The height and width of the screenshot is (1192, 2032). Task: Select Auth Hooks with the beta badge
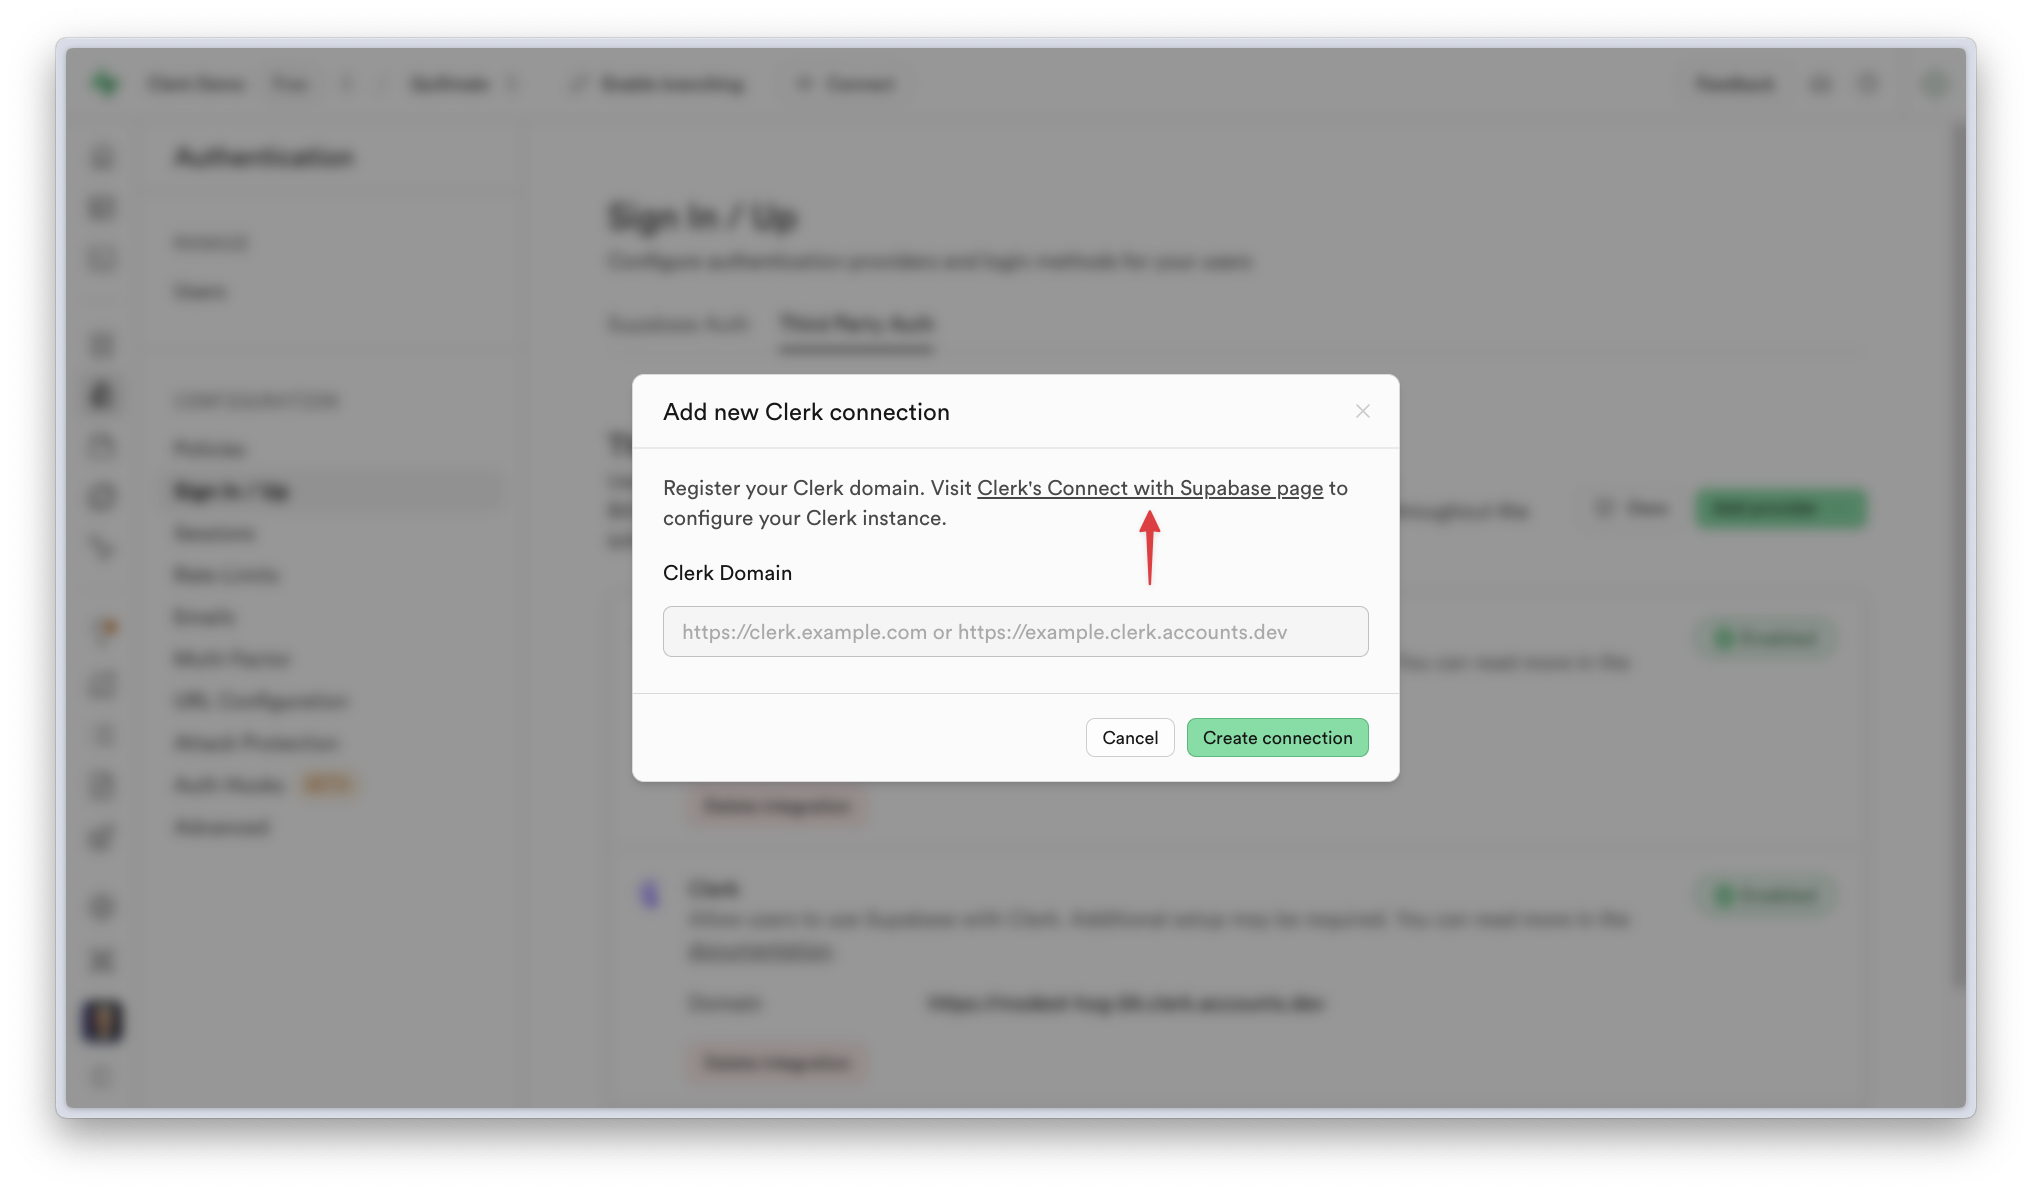(230, 785)
